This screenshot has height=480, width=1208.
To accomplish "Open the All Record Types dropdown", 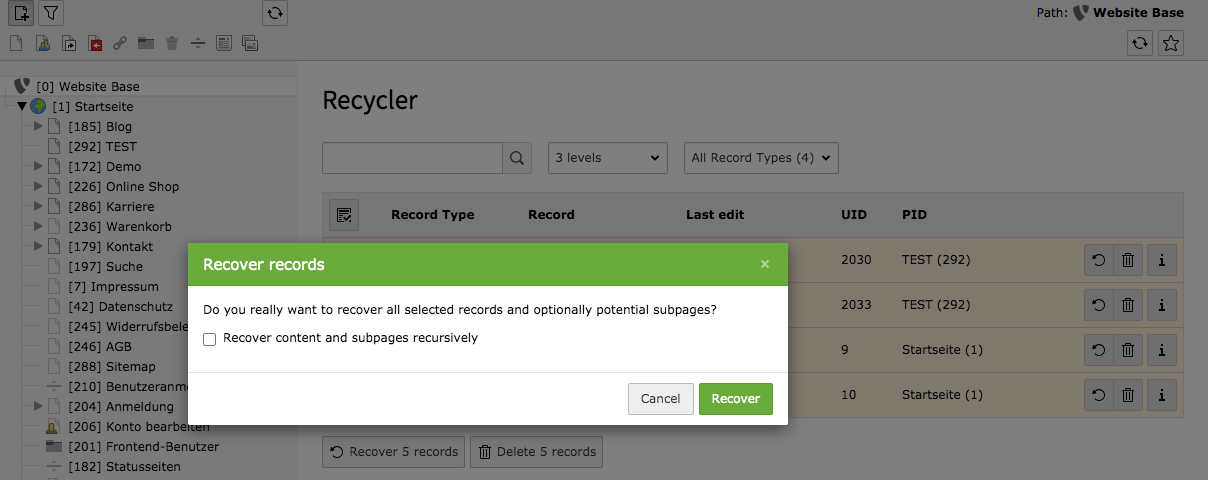I will (x=760, y=158).
